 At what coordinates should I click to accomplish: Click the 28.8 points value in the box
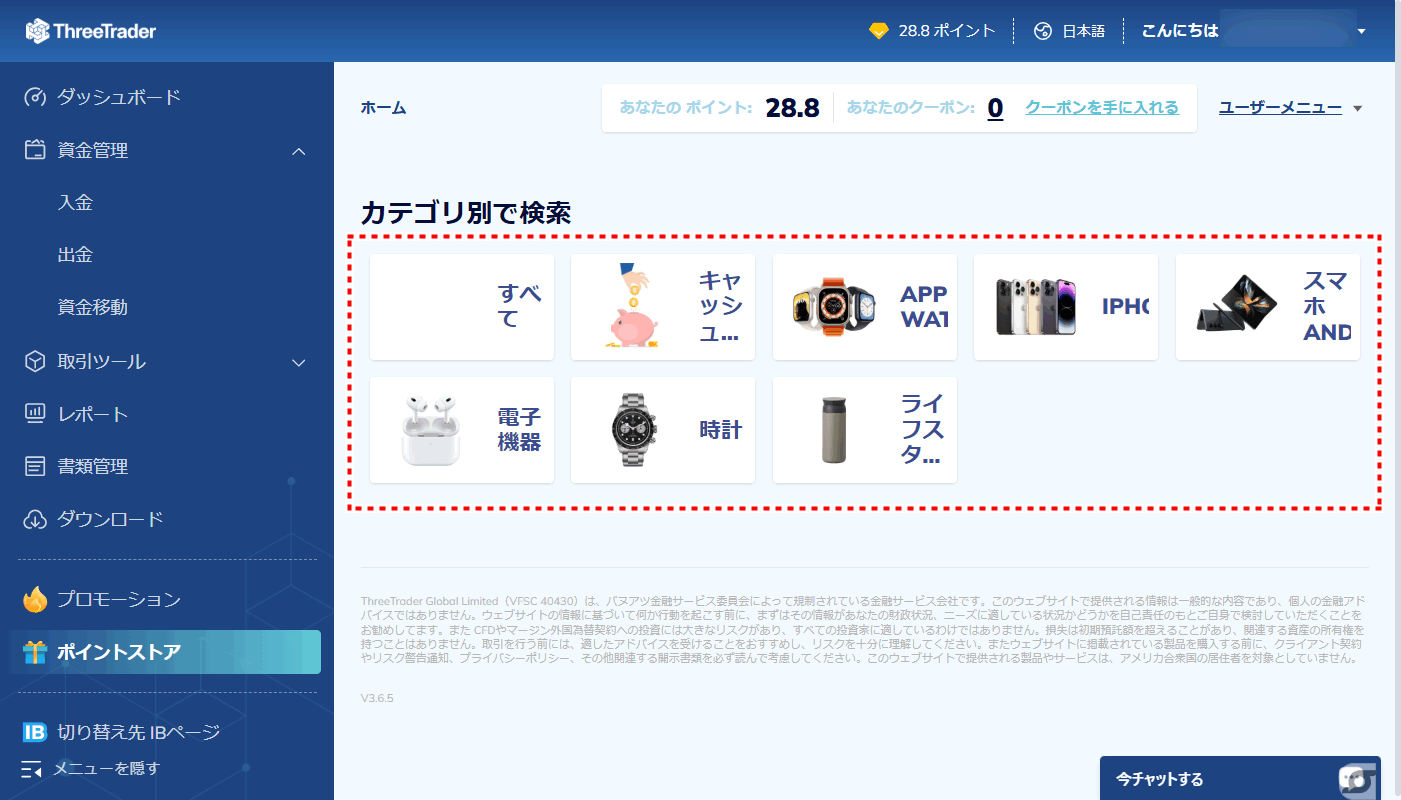[x=793, y=108]
